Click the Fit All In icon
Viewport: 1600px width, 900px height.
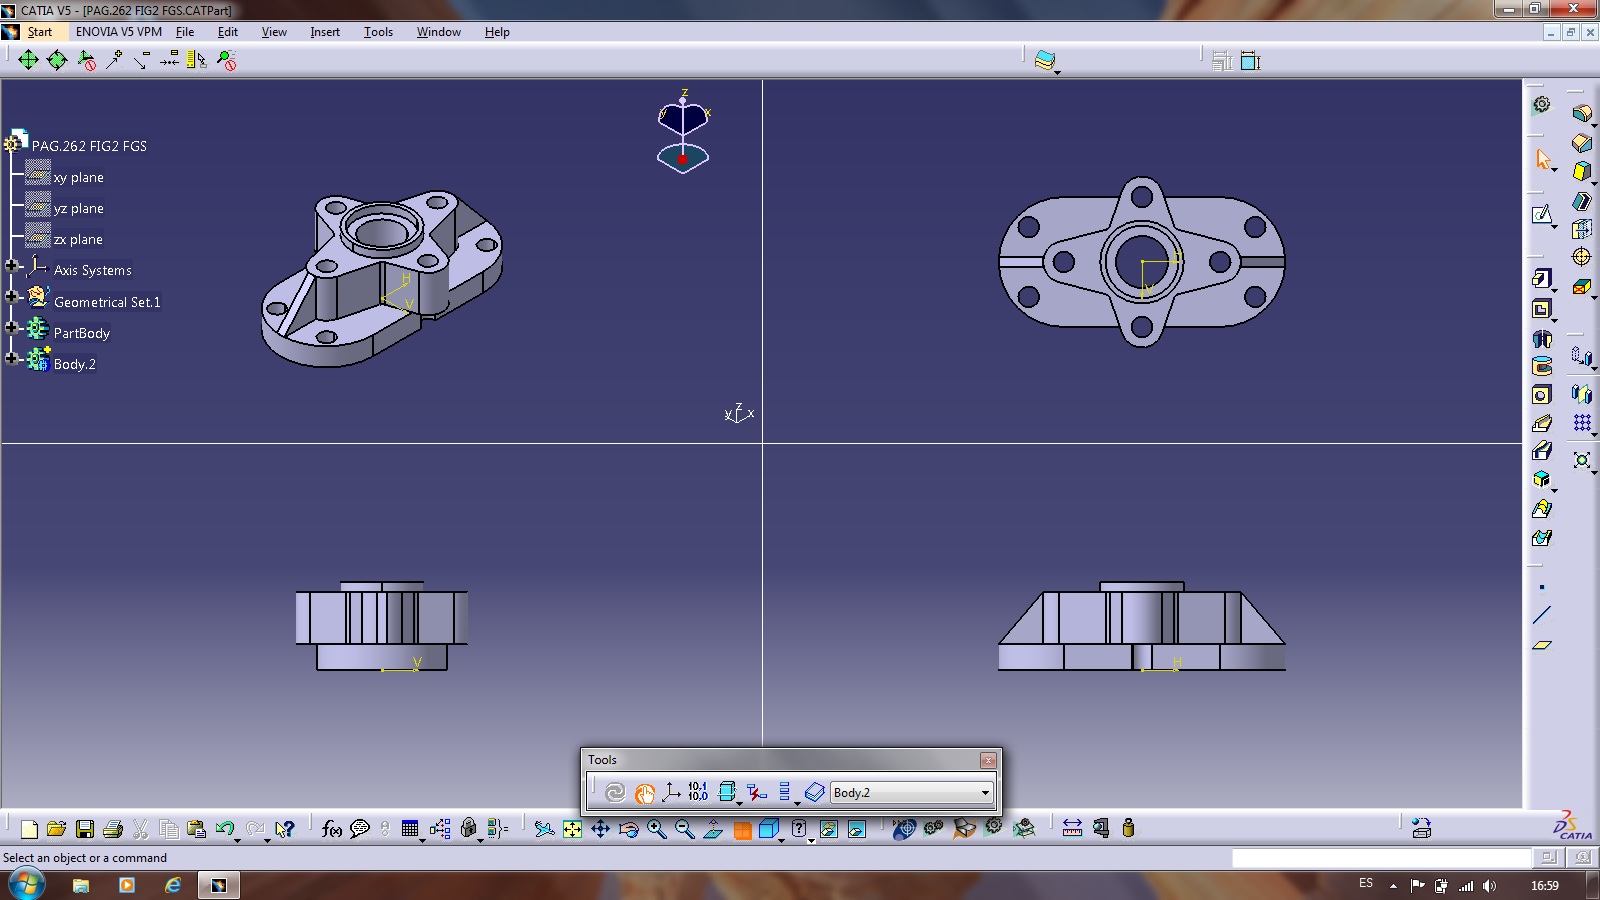[x=572, y=828]
